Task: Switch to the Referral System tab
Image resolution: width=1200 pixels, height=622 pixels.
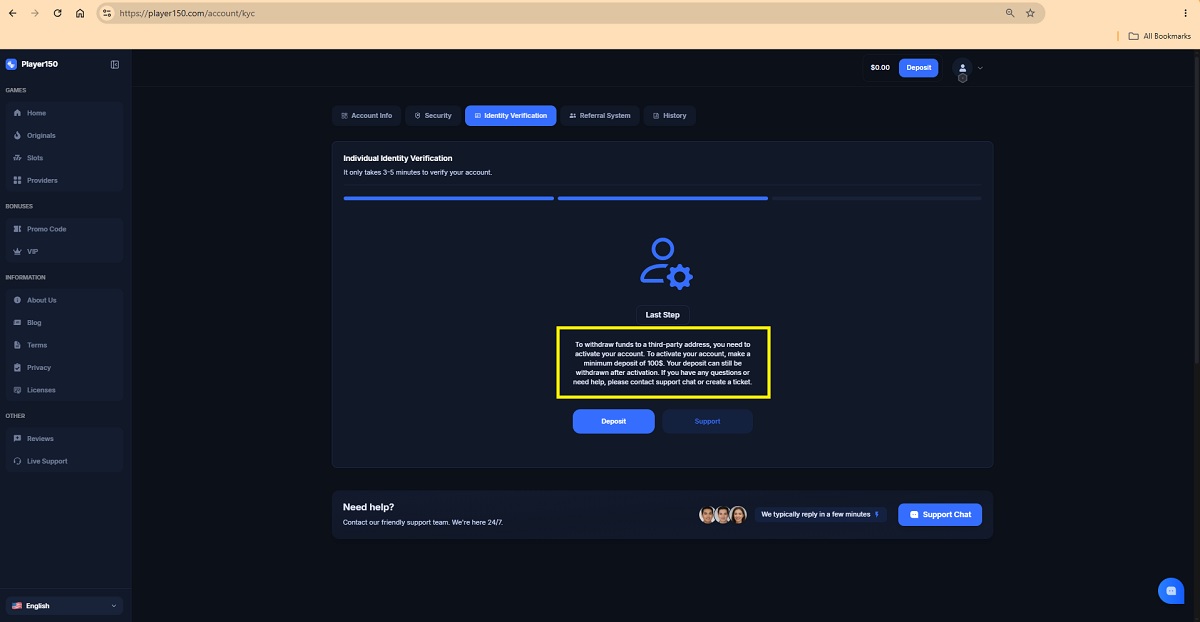Action: click(x=600, y=115)
